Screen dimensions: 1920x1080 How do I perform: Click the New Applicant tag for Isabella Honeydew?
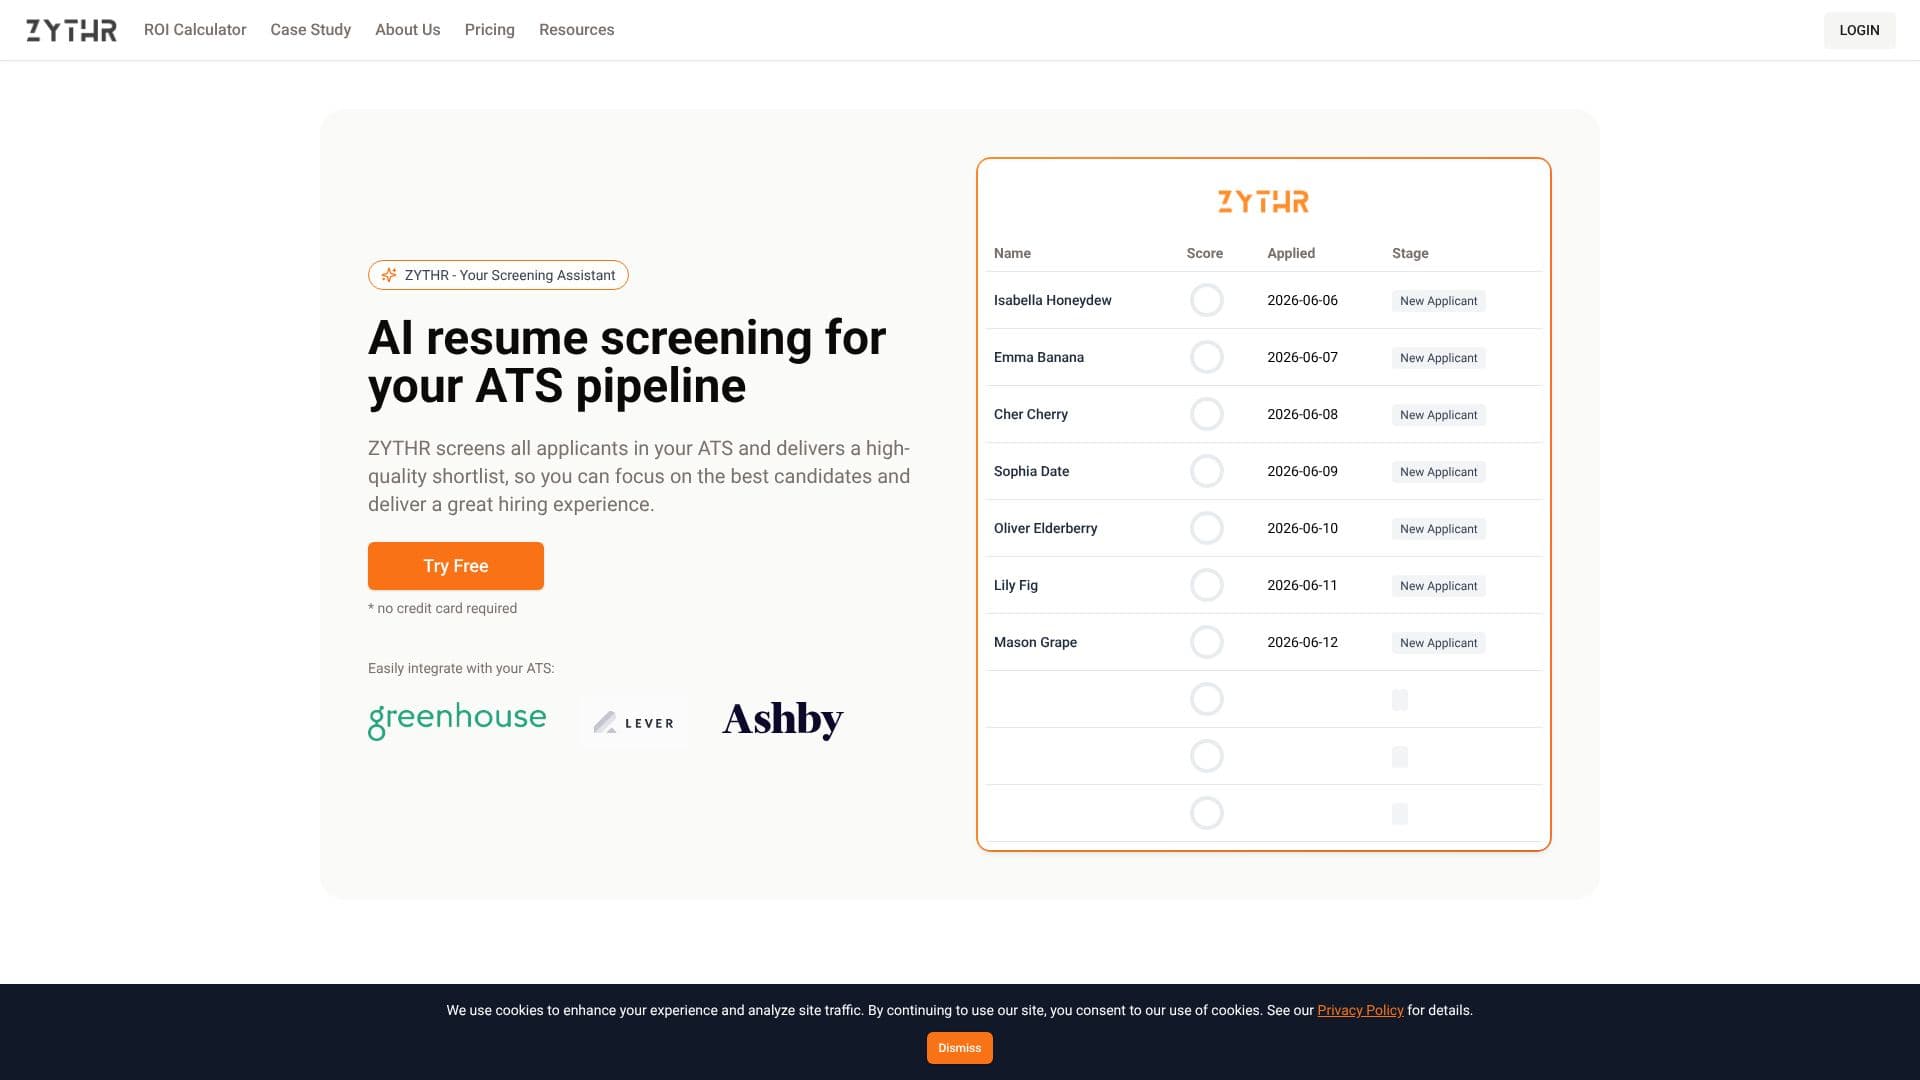click(1438, 301)
